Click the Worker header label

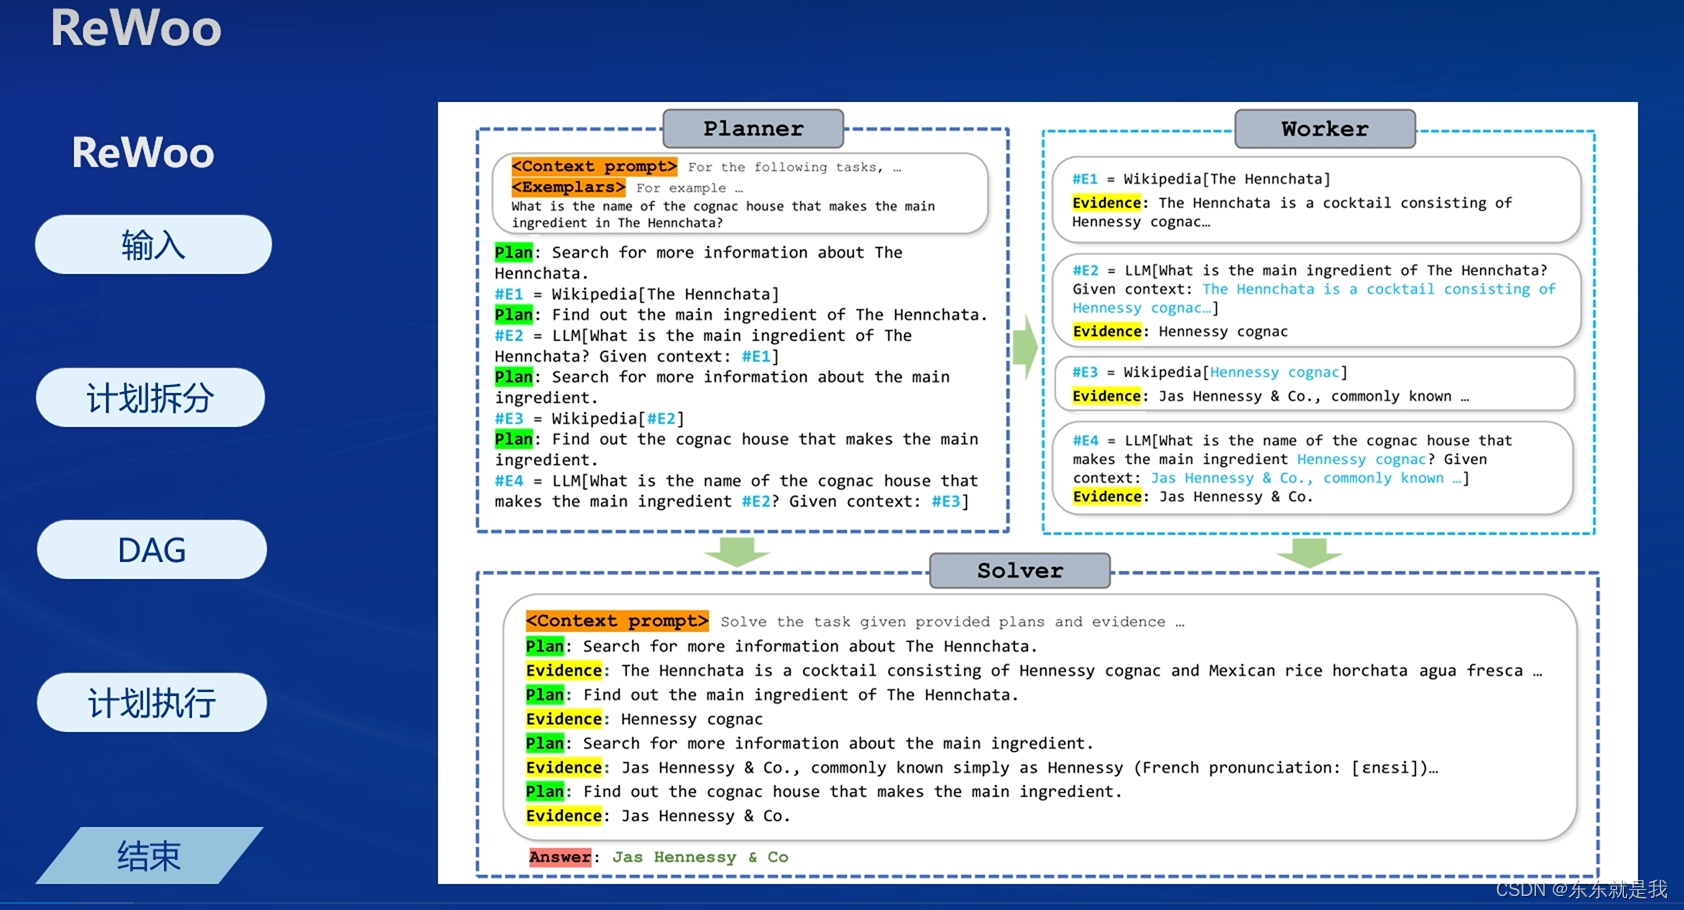point(1325,129)
